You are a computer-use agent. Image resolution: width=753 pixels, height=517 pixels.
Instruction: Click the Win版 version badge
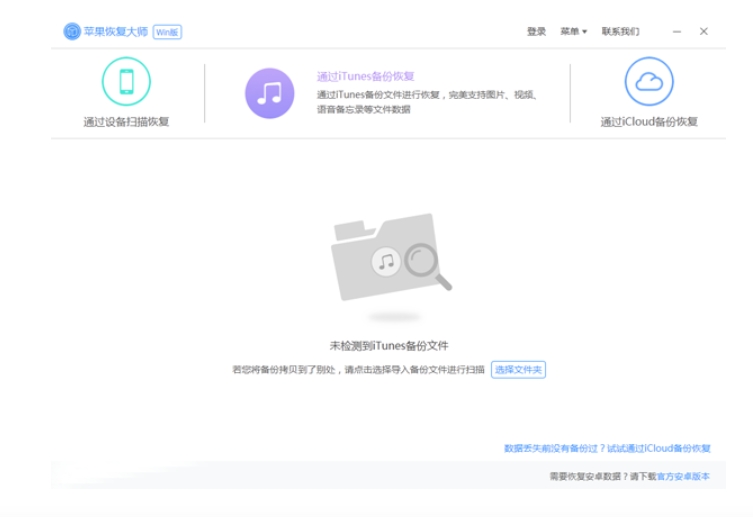[167, 32]
